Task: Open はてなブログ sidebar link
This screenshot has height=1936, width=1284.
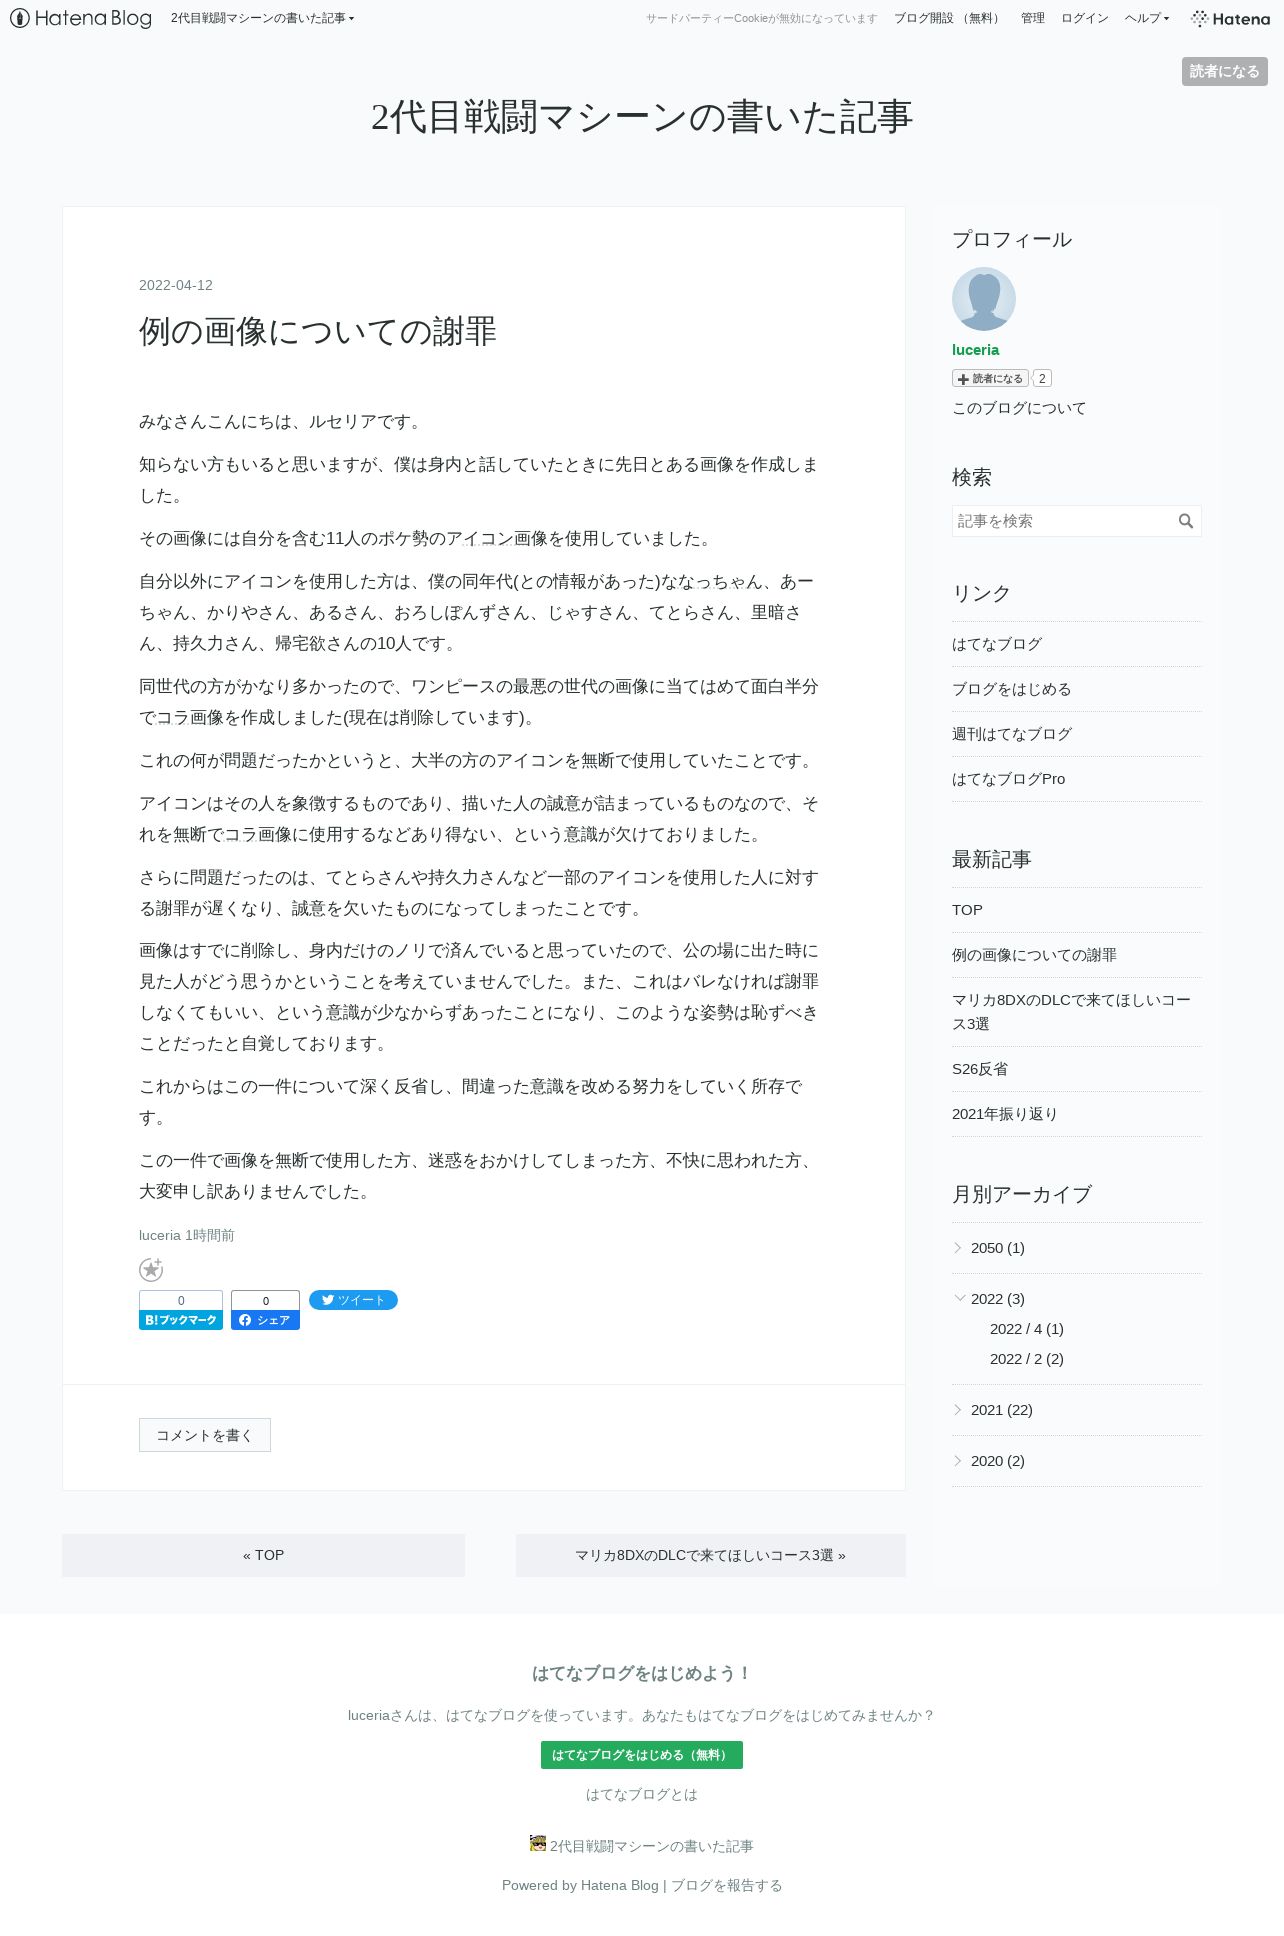Action: [x=997, y=644]
